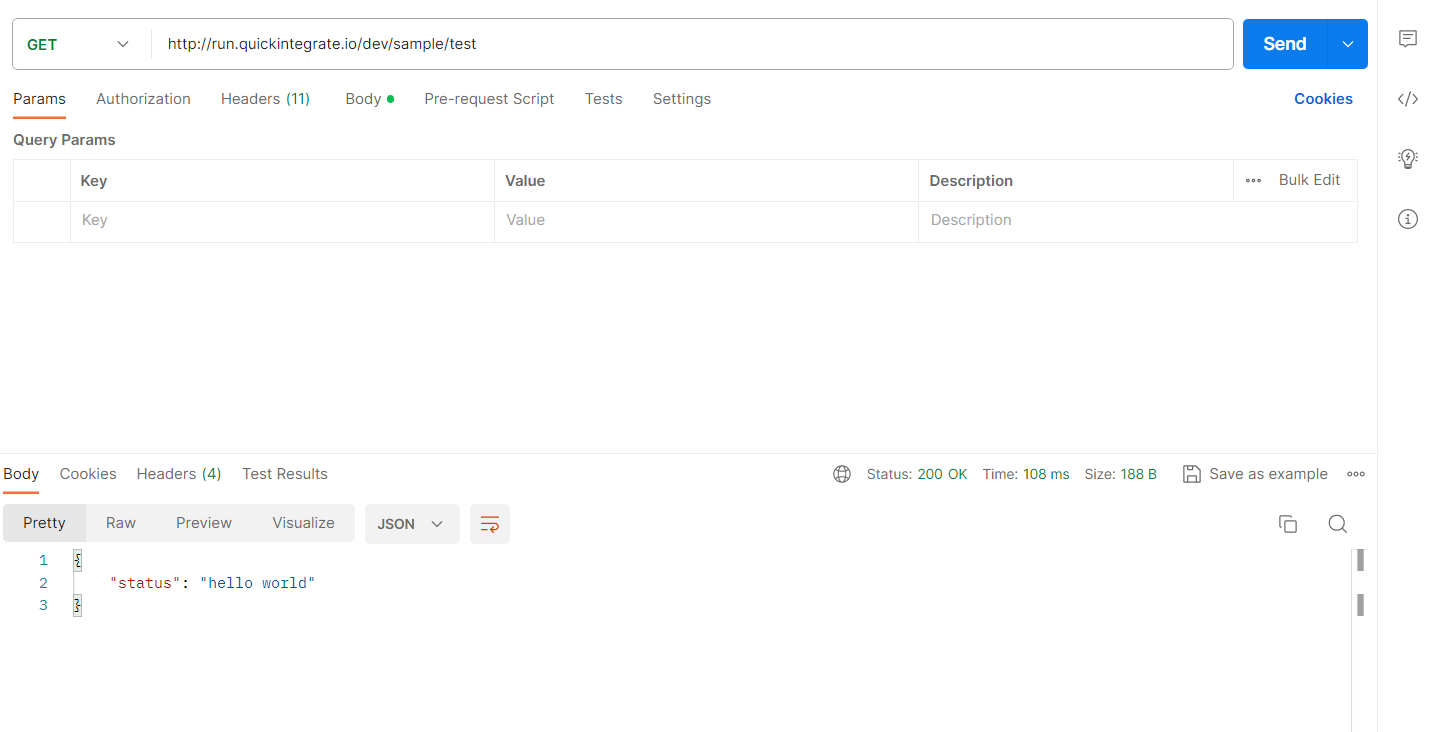Screen dimensions: 1432x732
Task: Send the request
Action: pos(1285,44)
